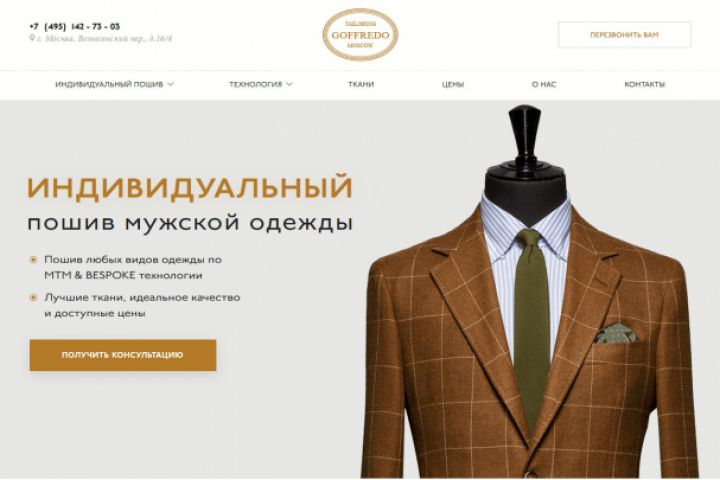The height and width of the screenshot is (480, 720).
Task: Navigate to 'О нас'
Action: click(x=544, y=84)
